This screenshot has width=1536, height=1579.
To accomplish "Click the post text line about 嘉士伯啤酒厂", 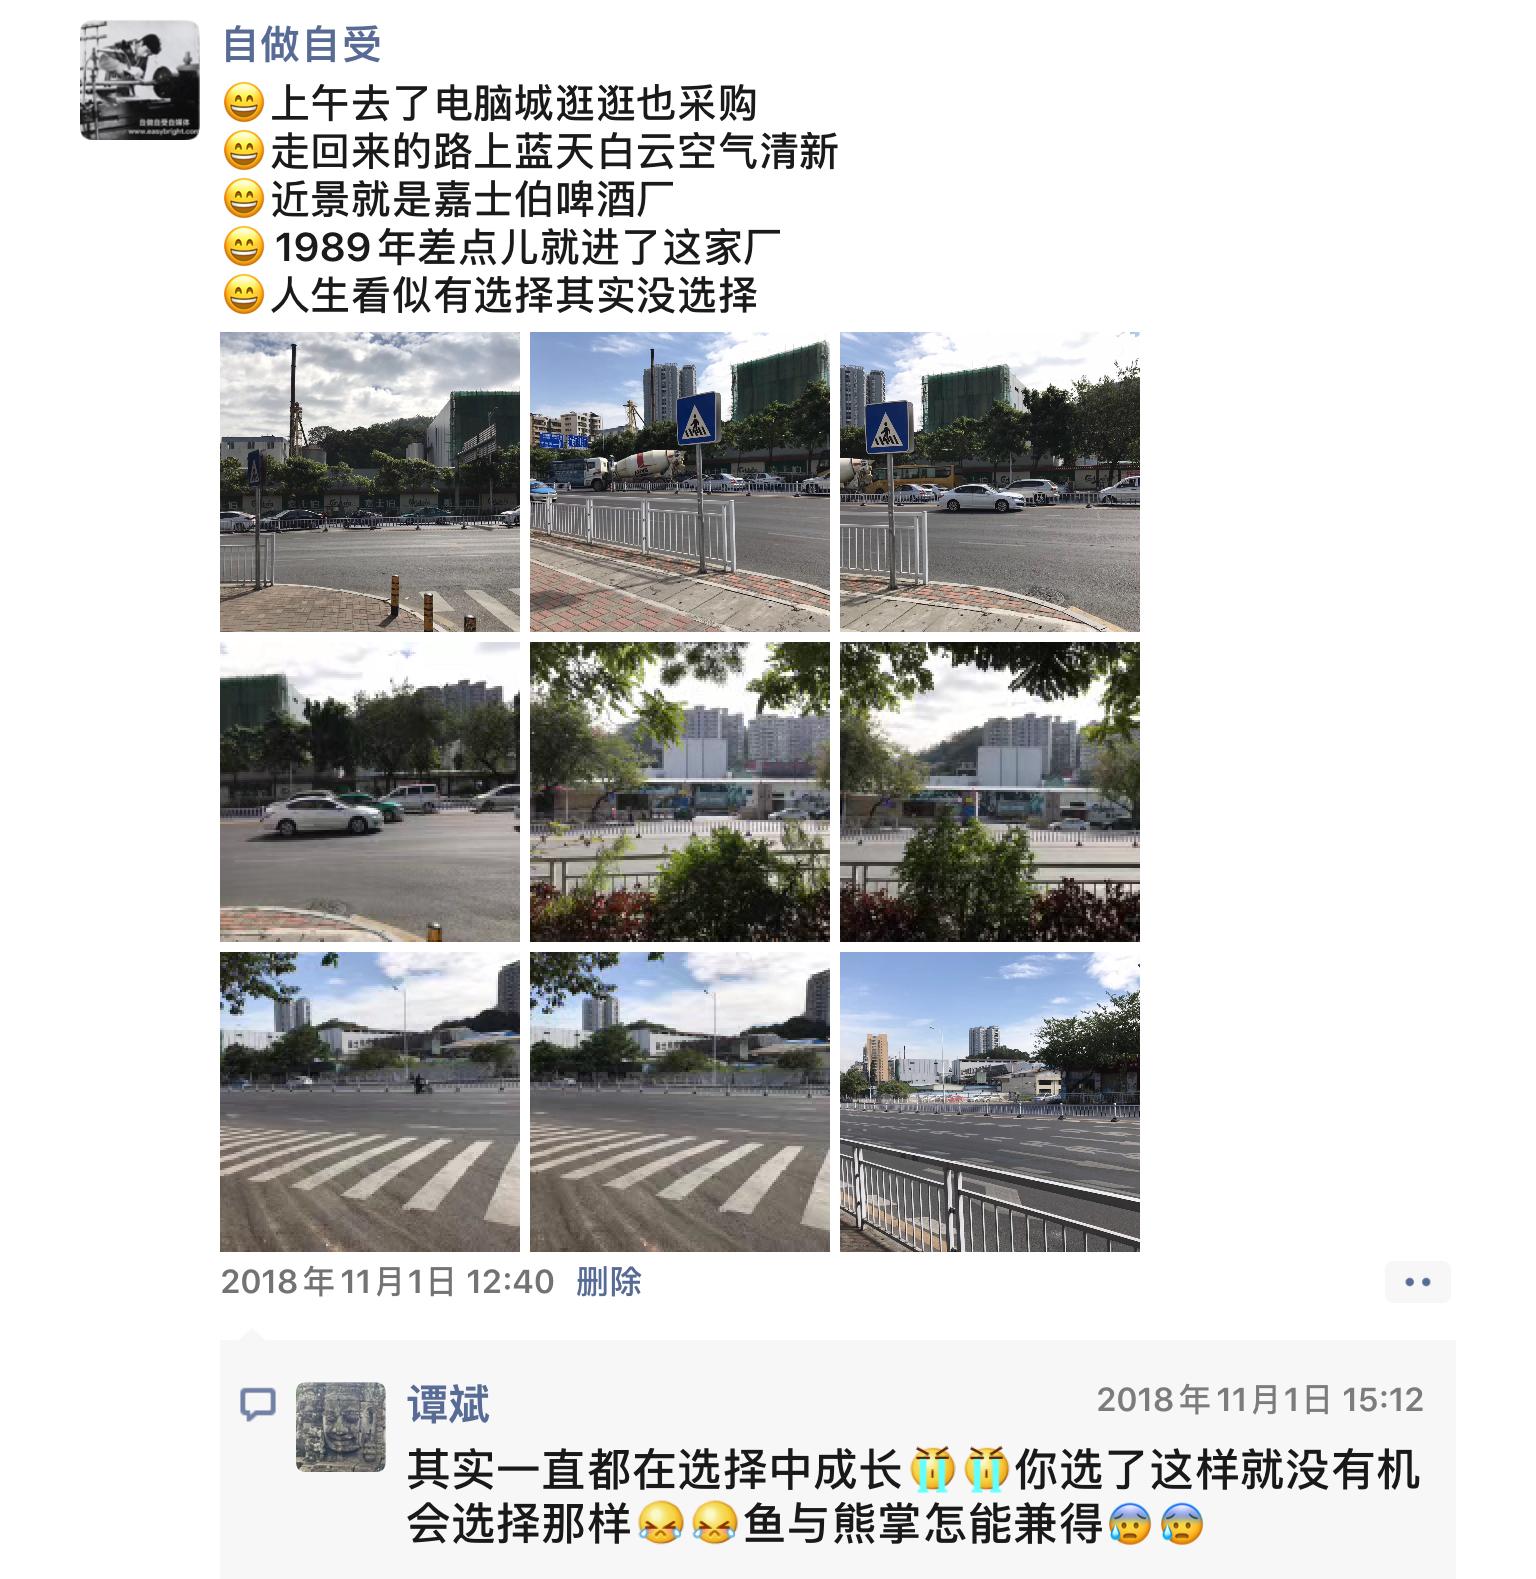I will 448,199.
